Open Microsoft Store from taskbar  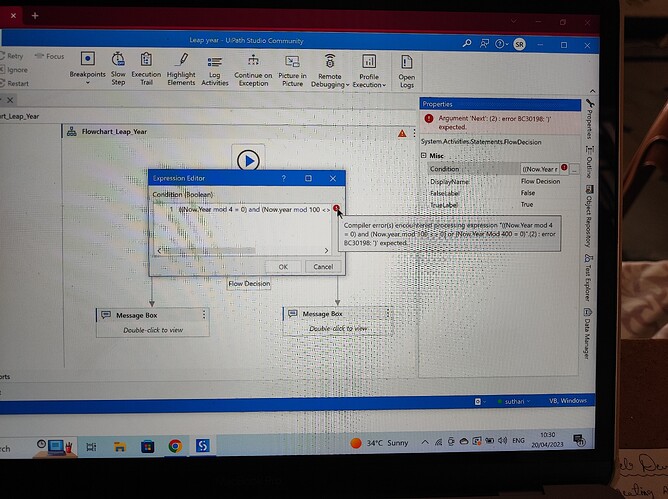tap(147, 447)
